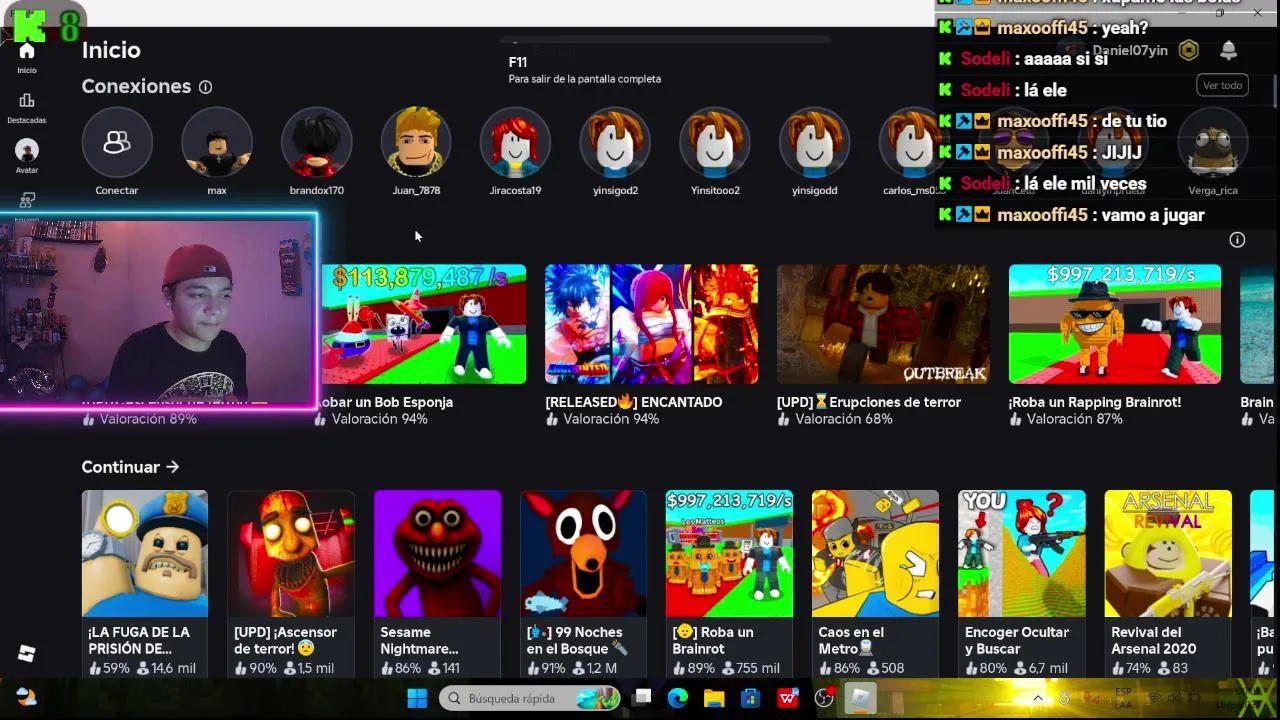Screen dimensions: 1280x720
Task: Show hidden system tray icons
Action: click(x=1038, y=698)
